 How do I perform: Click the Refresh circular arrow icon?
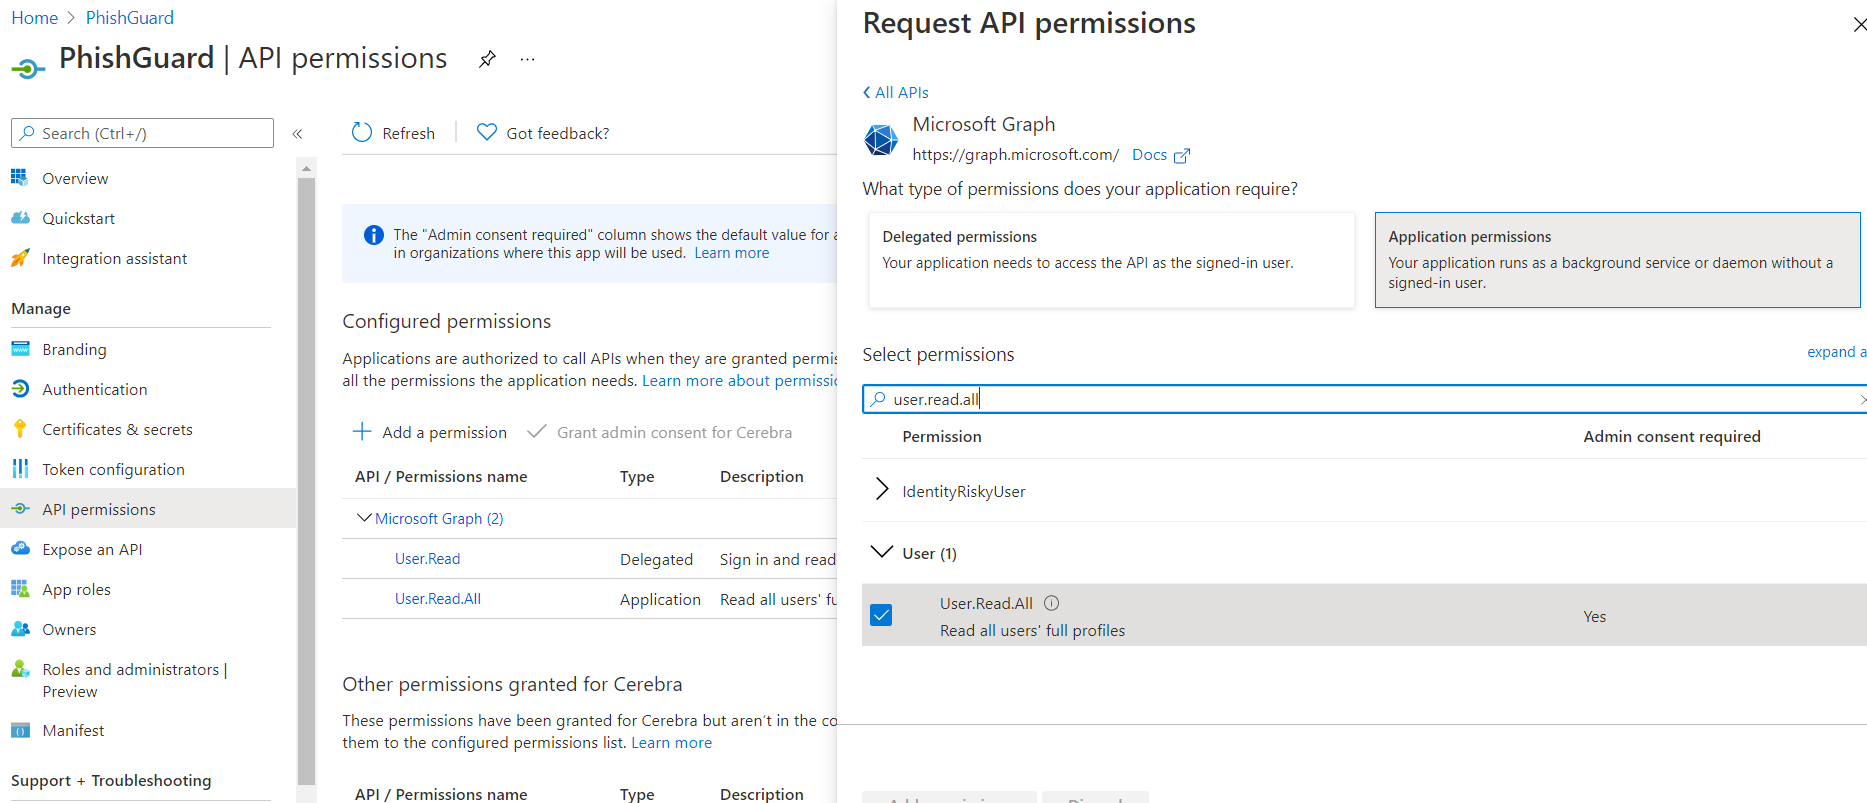point(362,132)
